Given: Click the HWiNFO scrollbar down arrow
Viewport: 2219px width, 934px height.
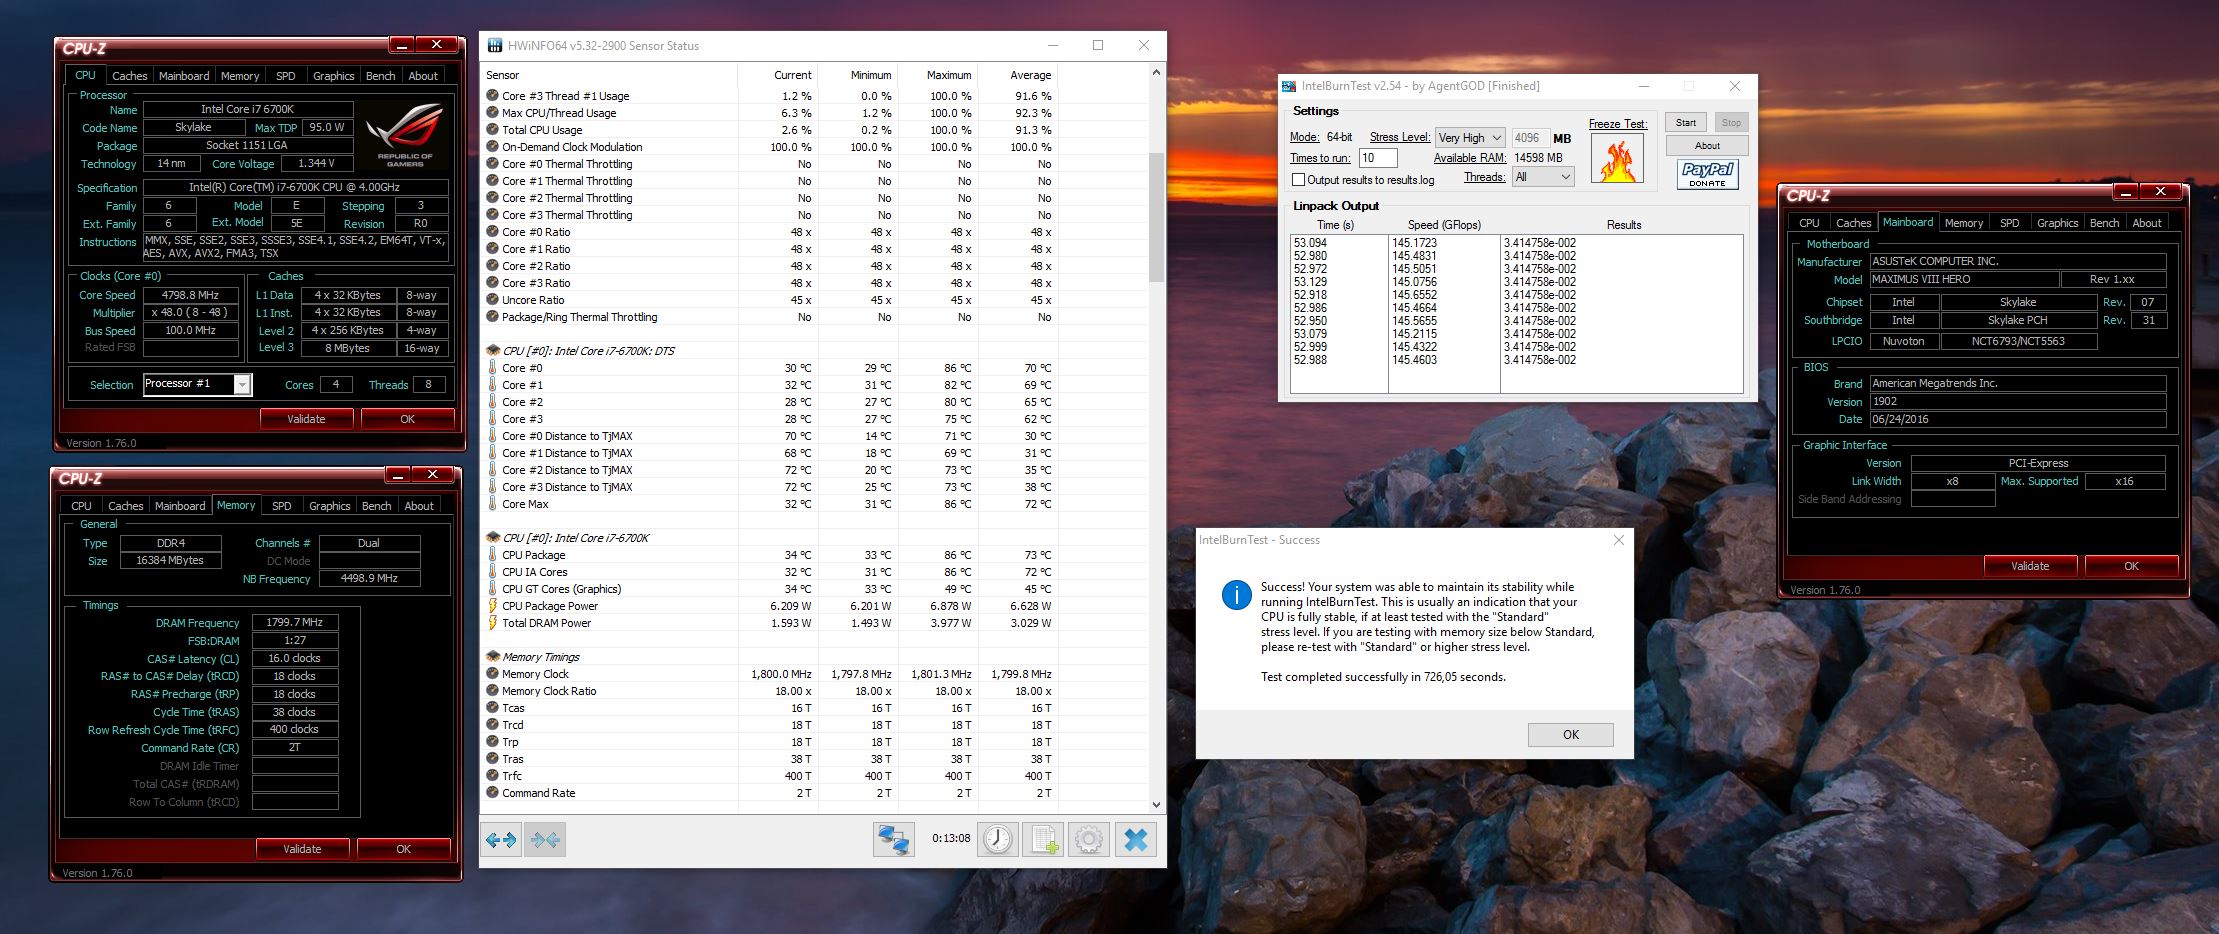Looking at the screenshot, I should click(x=1156, y=804).
